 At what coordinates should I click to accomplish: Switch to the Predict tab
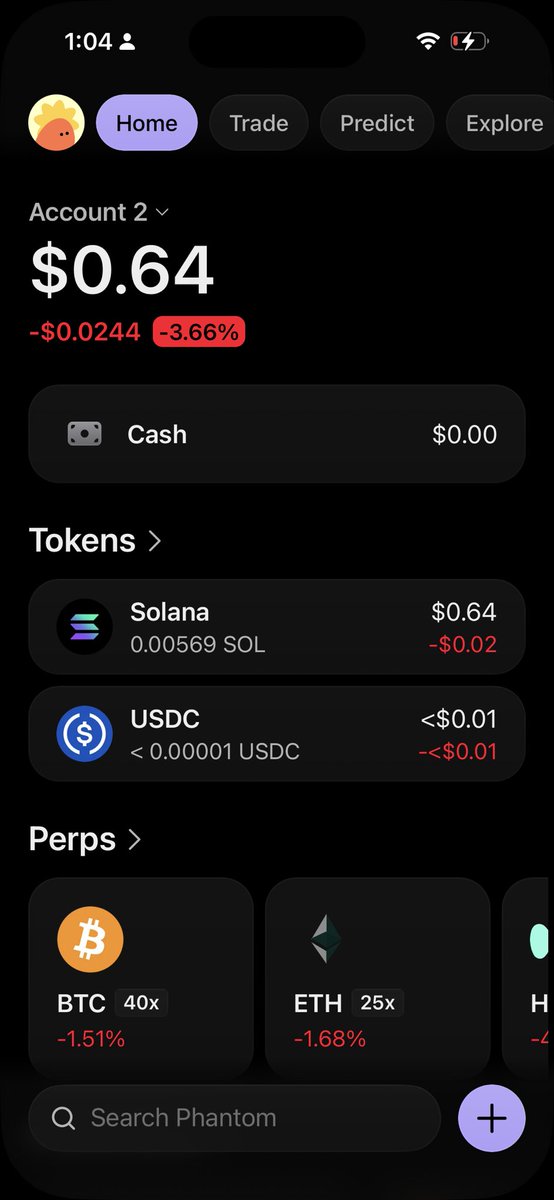[377, 123]
